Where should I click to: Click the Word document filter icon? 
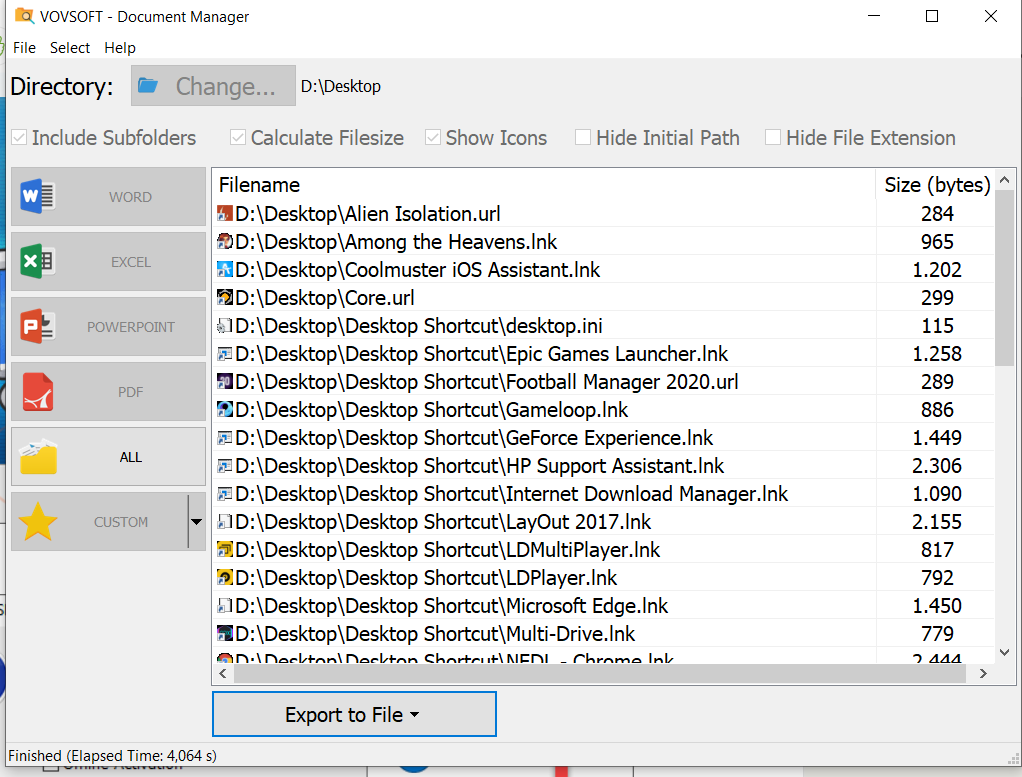pos(38,196)
